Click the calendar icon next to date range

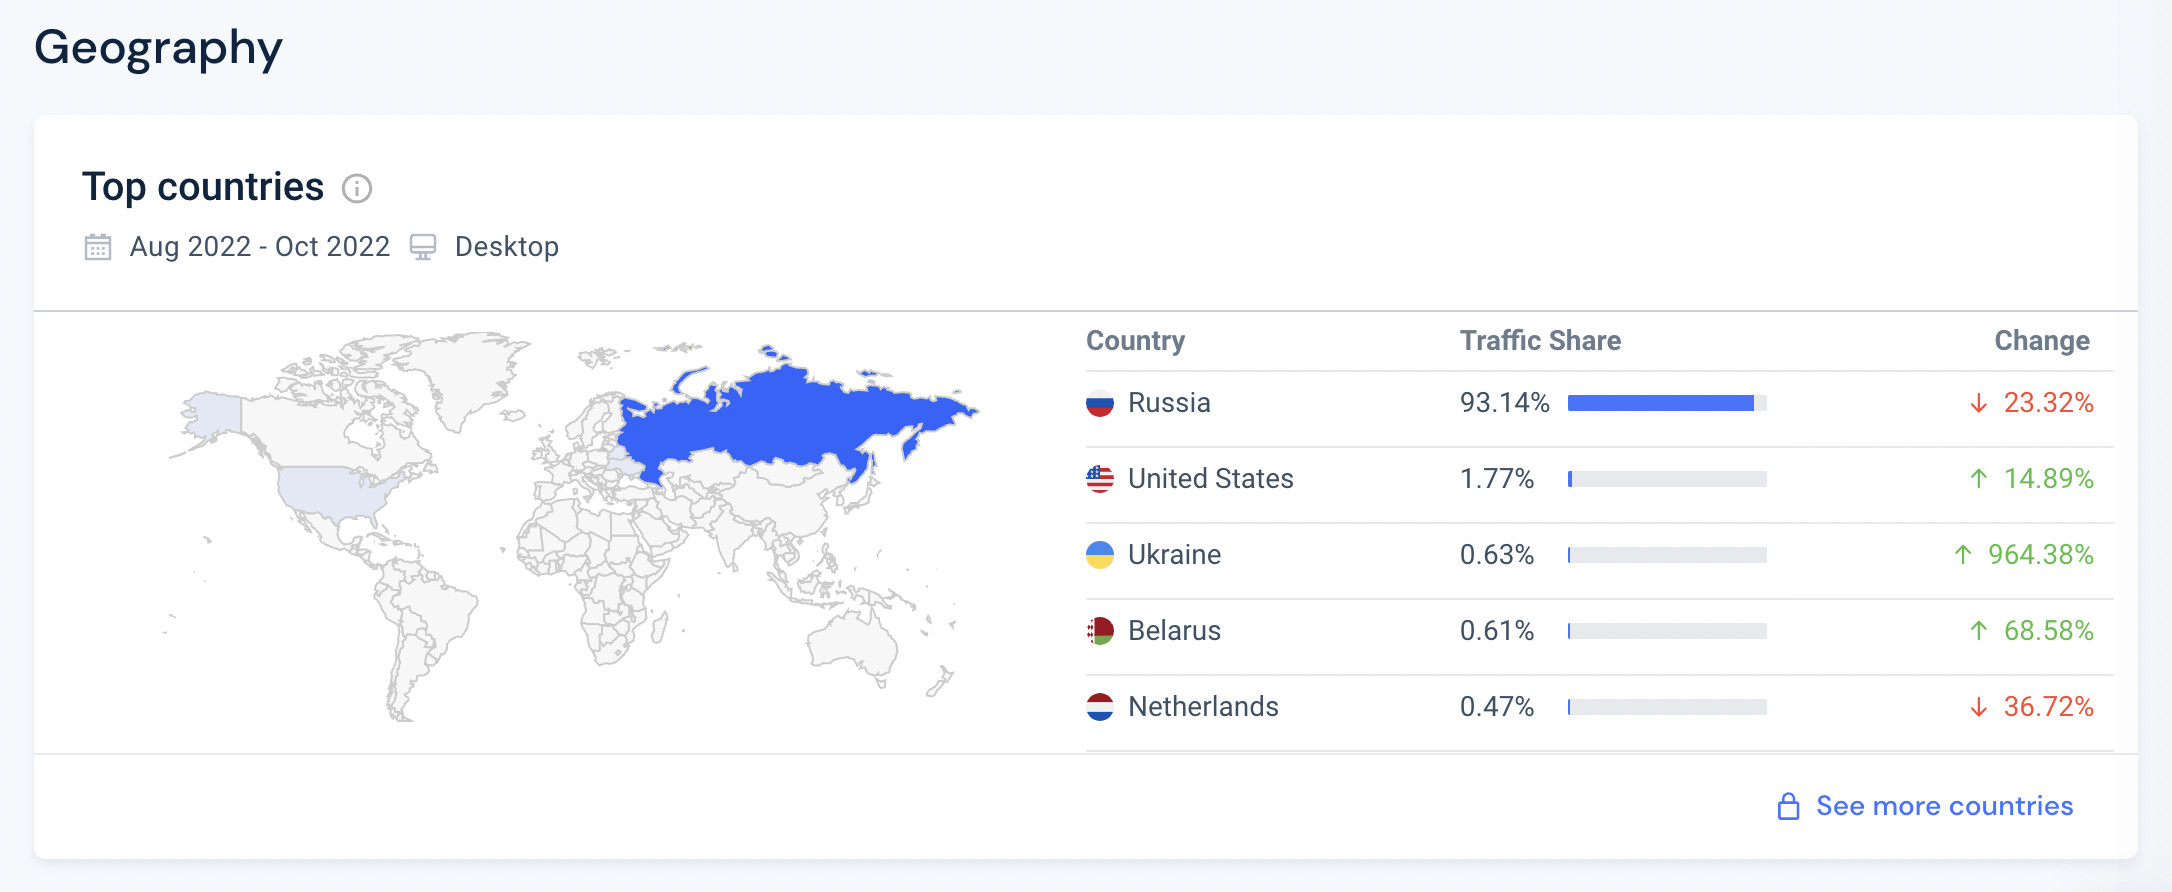tap(98, 247)
